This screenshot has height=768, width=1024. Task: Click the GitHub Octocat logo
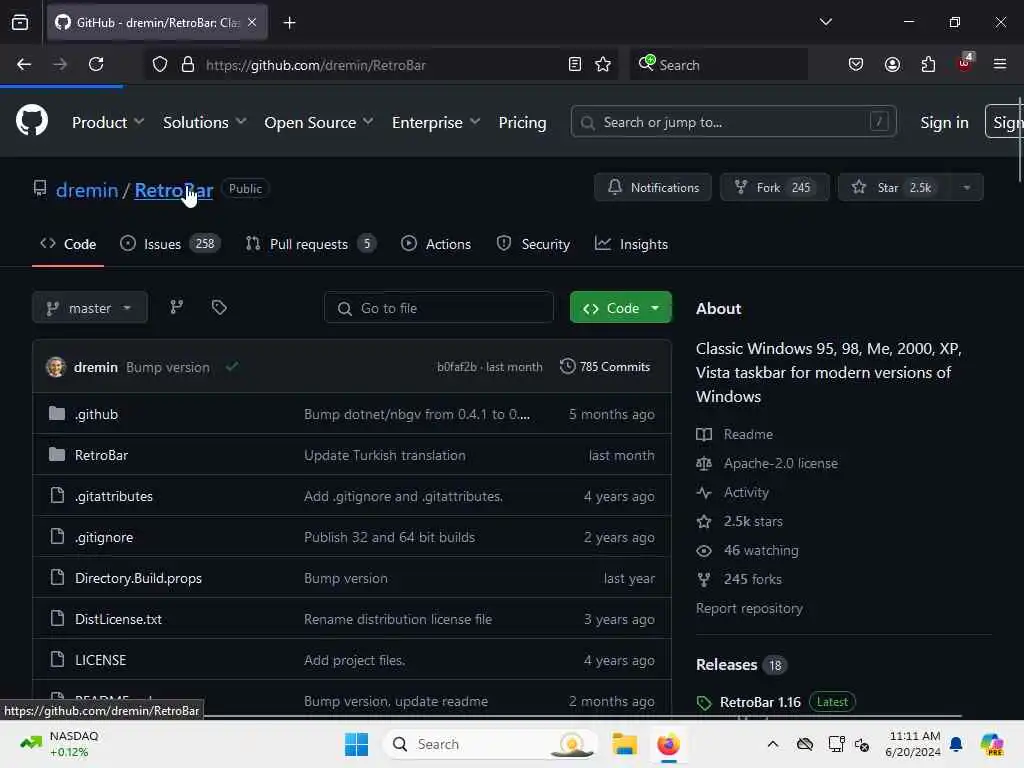pyautogui.click(x=32, y=121)
